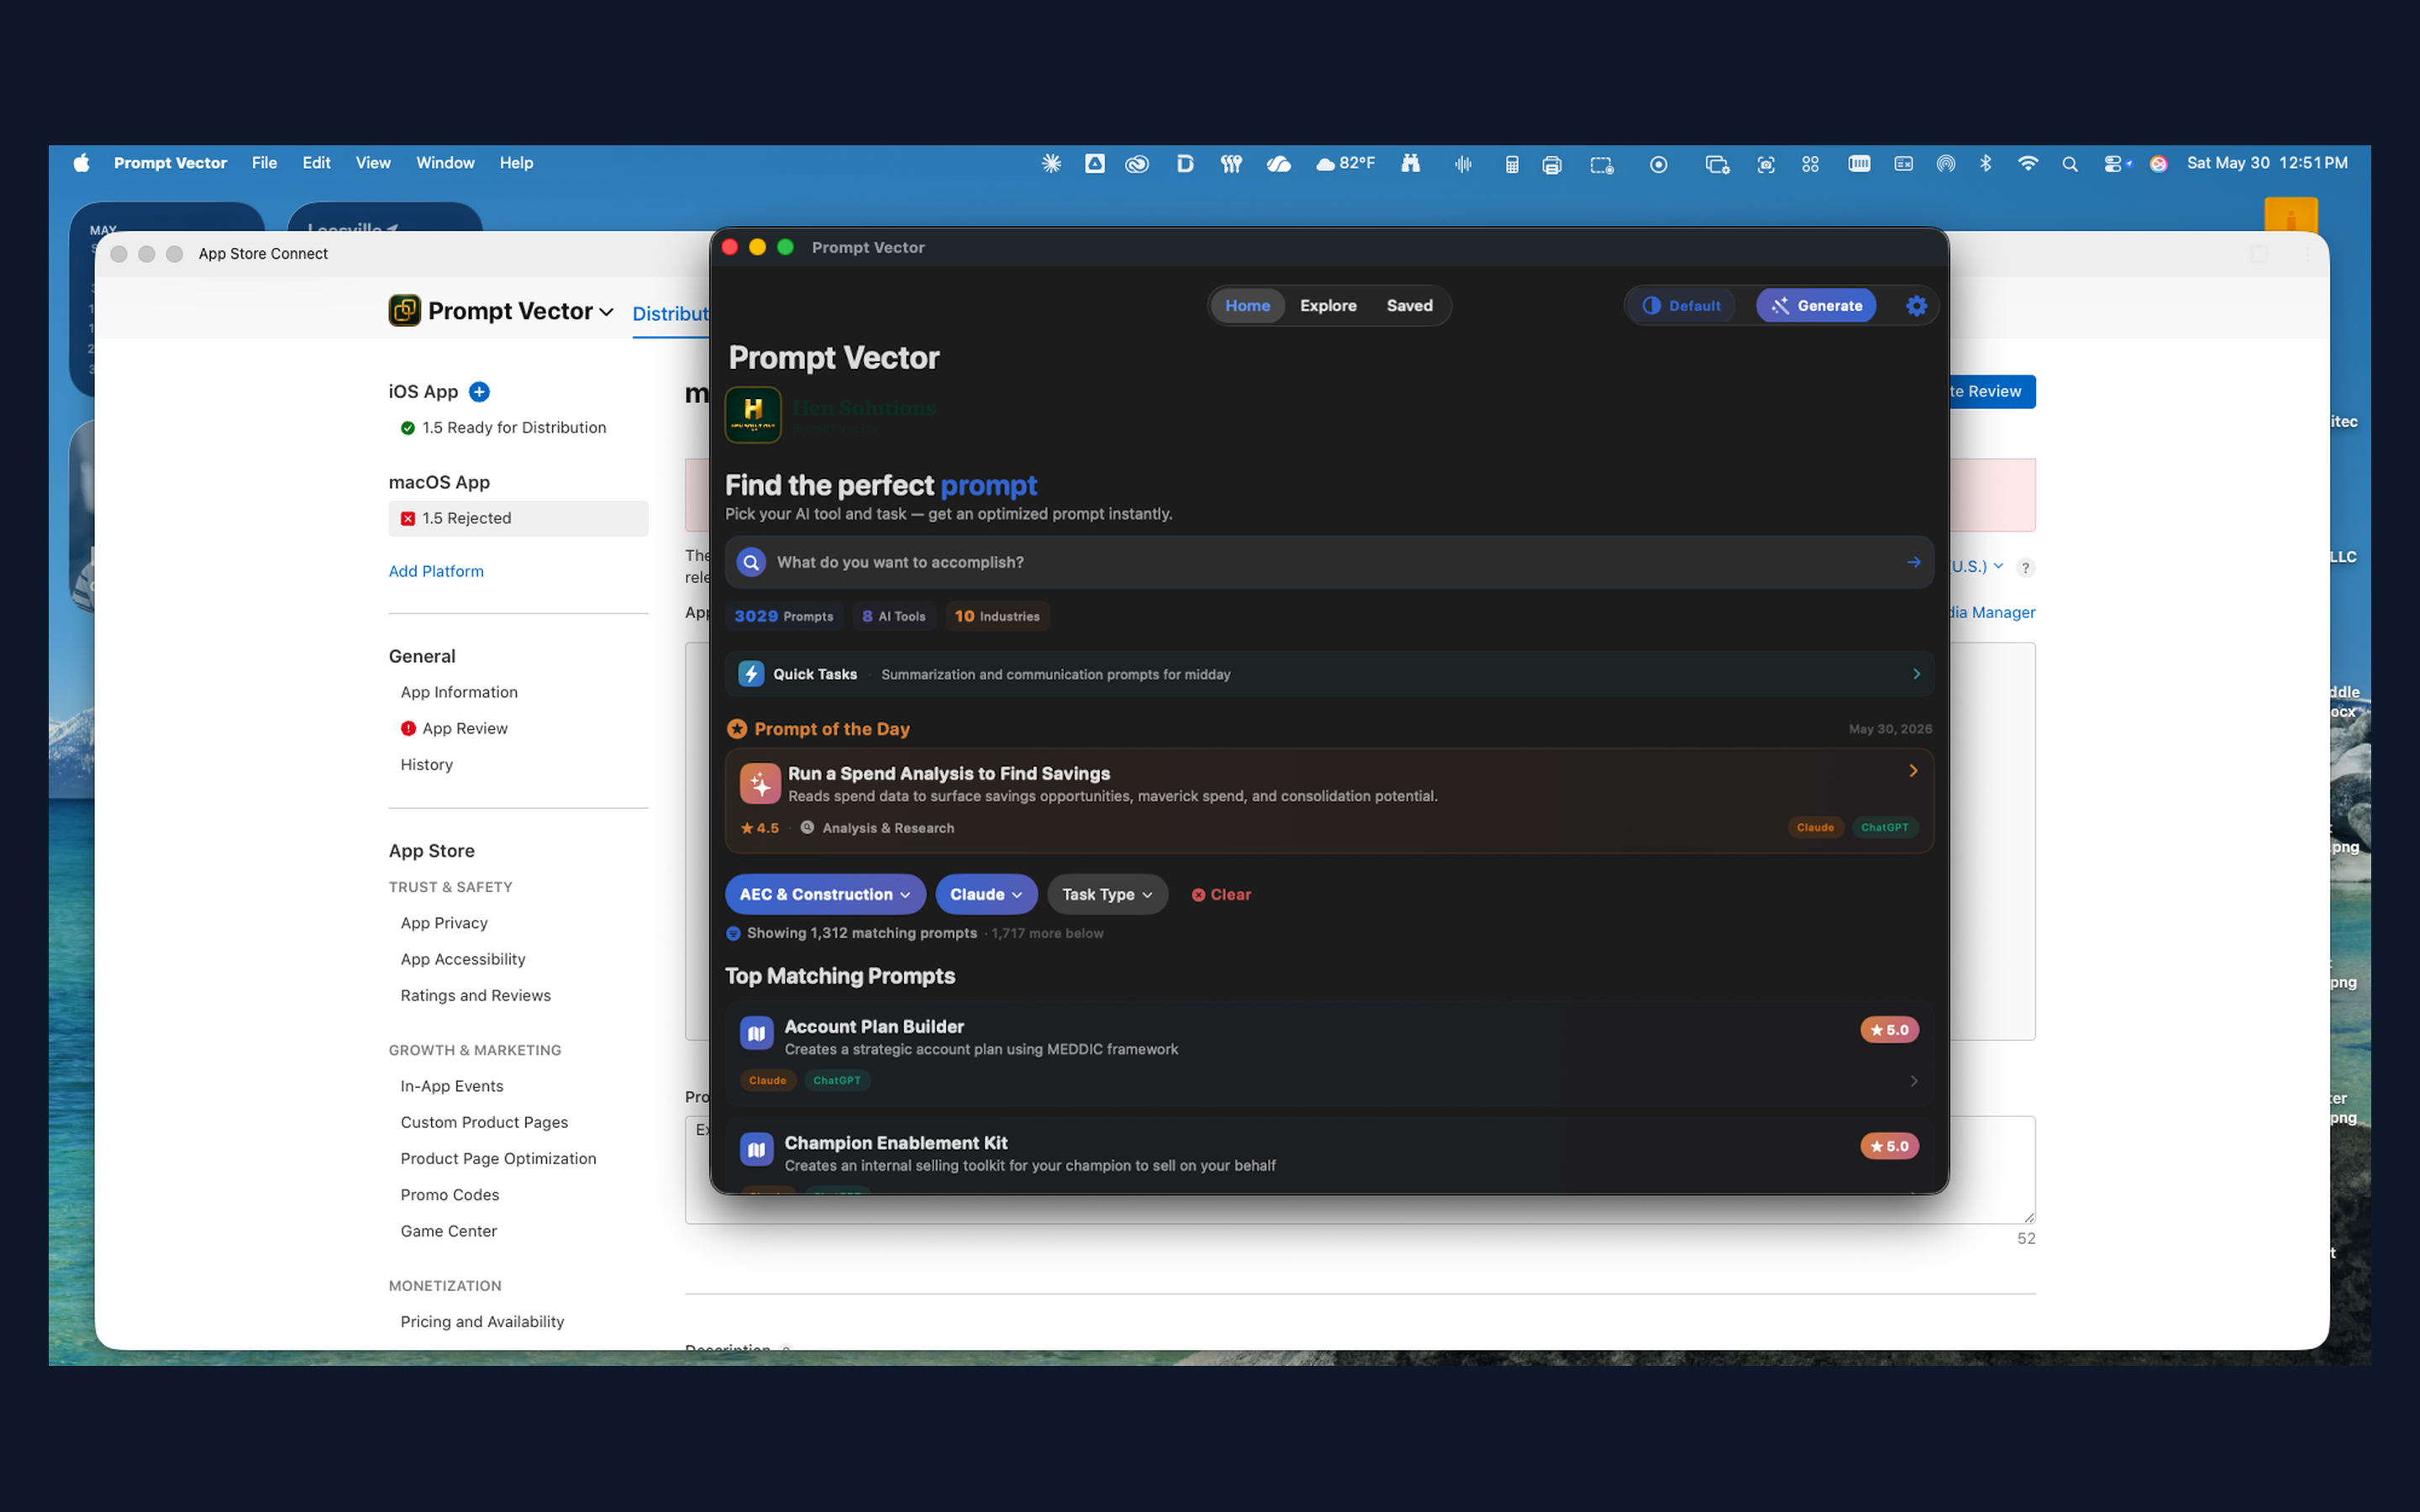Open App Review in the sidebar
Viewport: 2420px width, 1512px height.
coord(465,728)
